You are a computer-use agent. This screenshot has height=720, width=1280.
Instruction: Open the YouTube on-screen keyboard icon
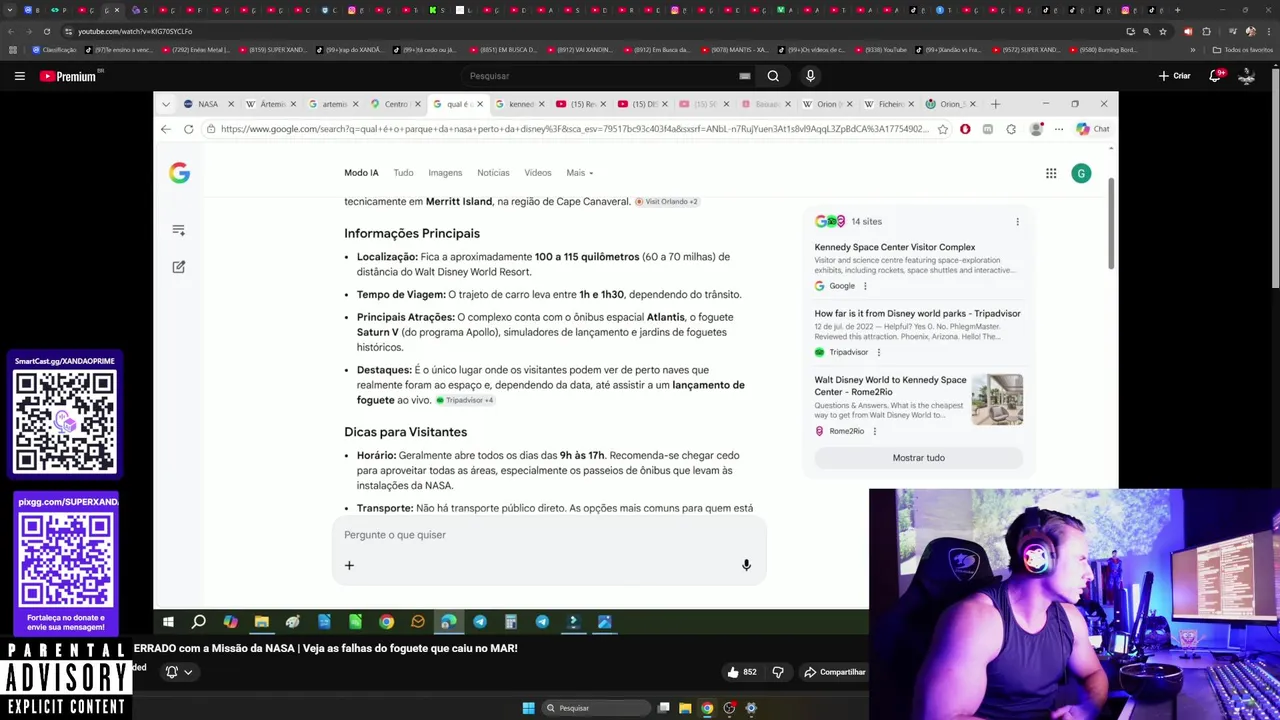click(745, 76)
